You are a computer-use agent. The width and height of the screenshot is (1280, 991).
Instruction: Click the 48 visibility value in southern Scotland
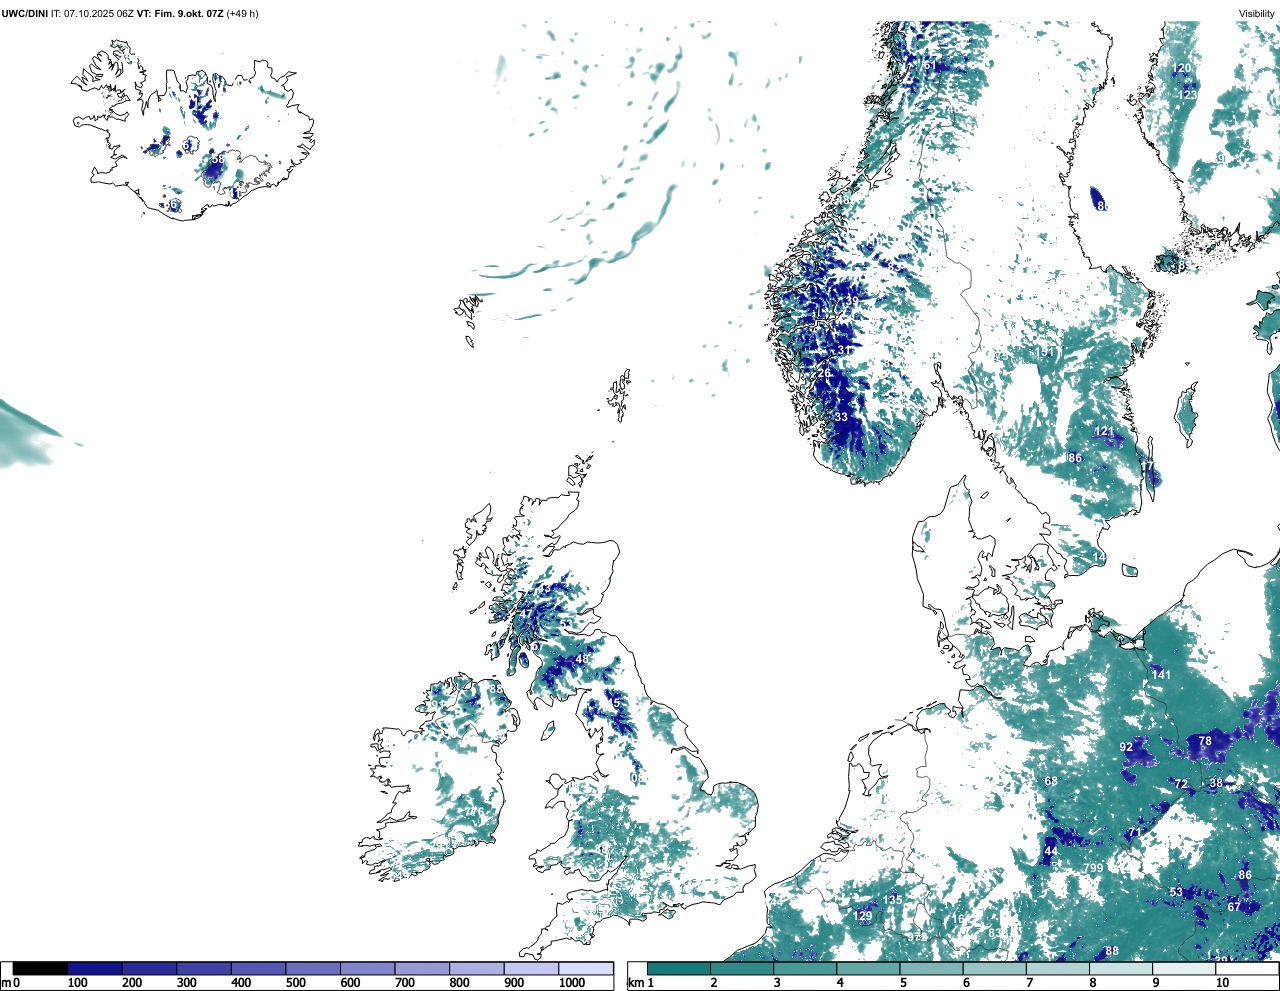(x=582, y=659)
